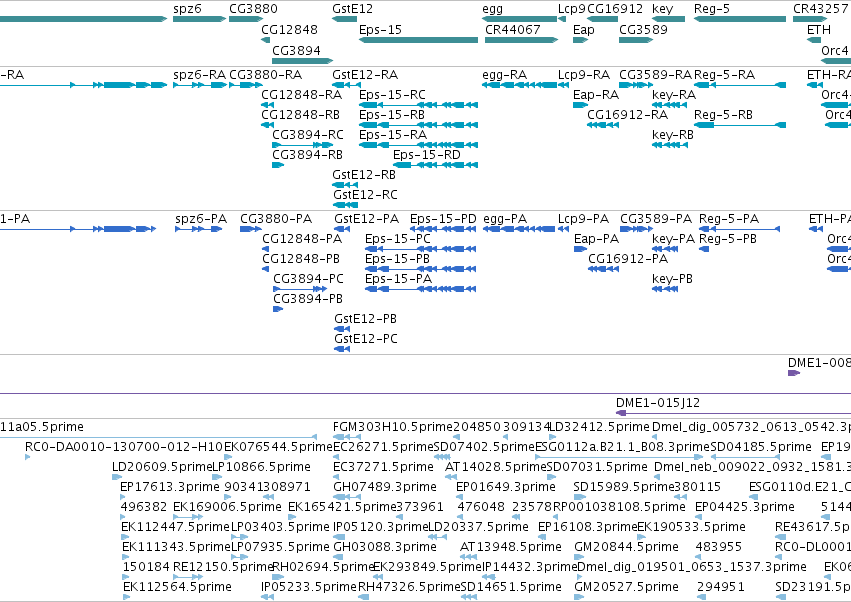The height and width of the screenshot is (602, 851).
Task: Click the CG3589 gene label
Action: tap(643, 29)
